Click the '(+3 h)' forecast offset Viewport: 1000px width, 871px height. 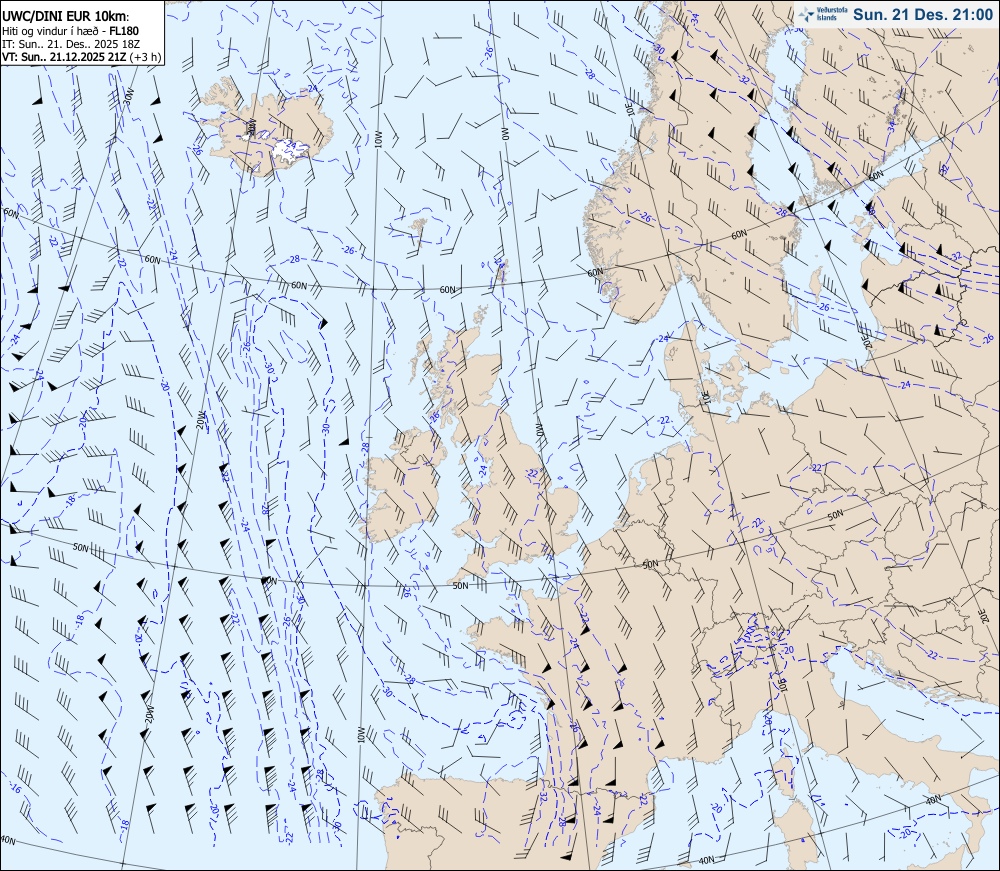point(145,56)
